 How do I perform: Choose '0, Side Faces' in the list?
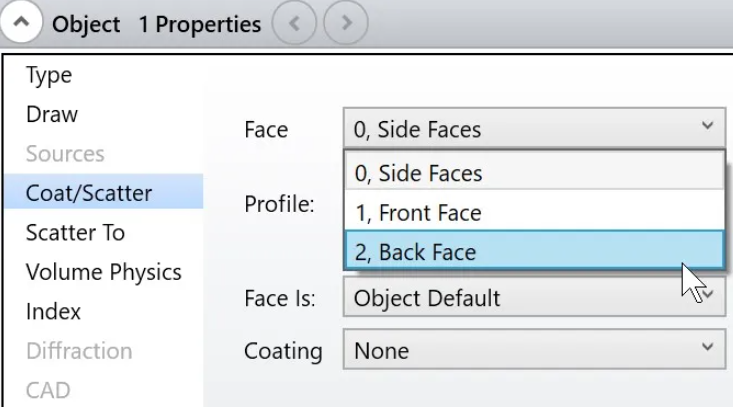click(x=534, y=173)
